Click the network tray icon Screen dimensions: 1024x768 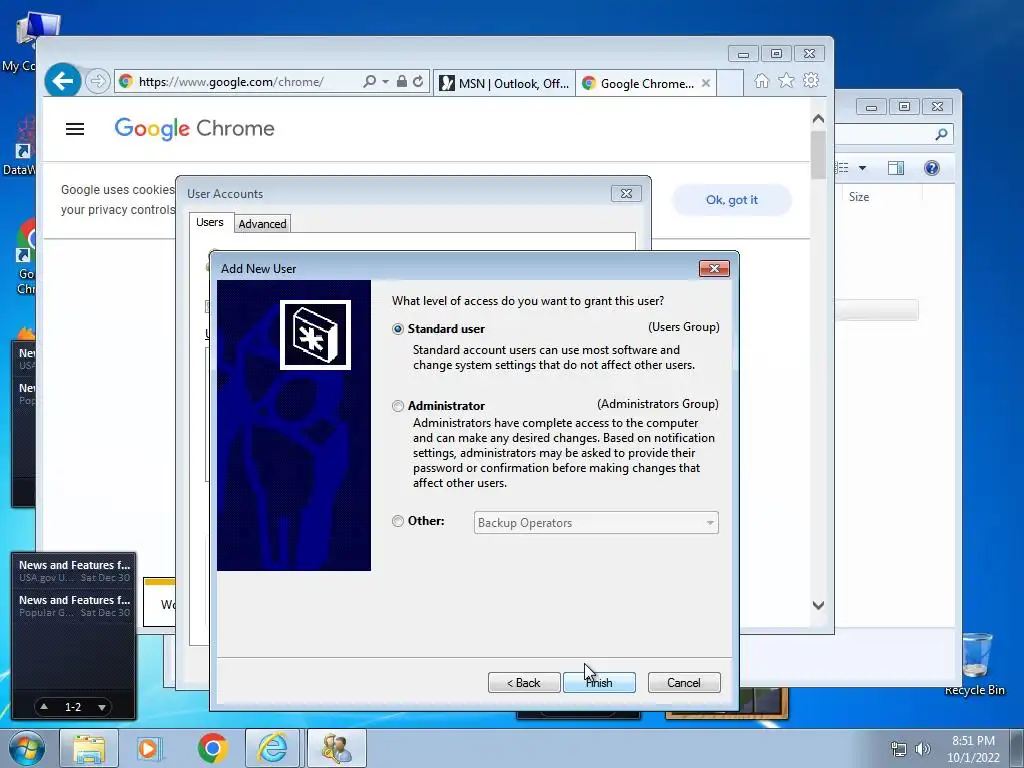(899, 749)
